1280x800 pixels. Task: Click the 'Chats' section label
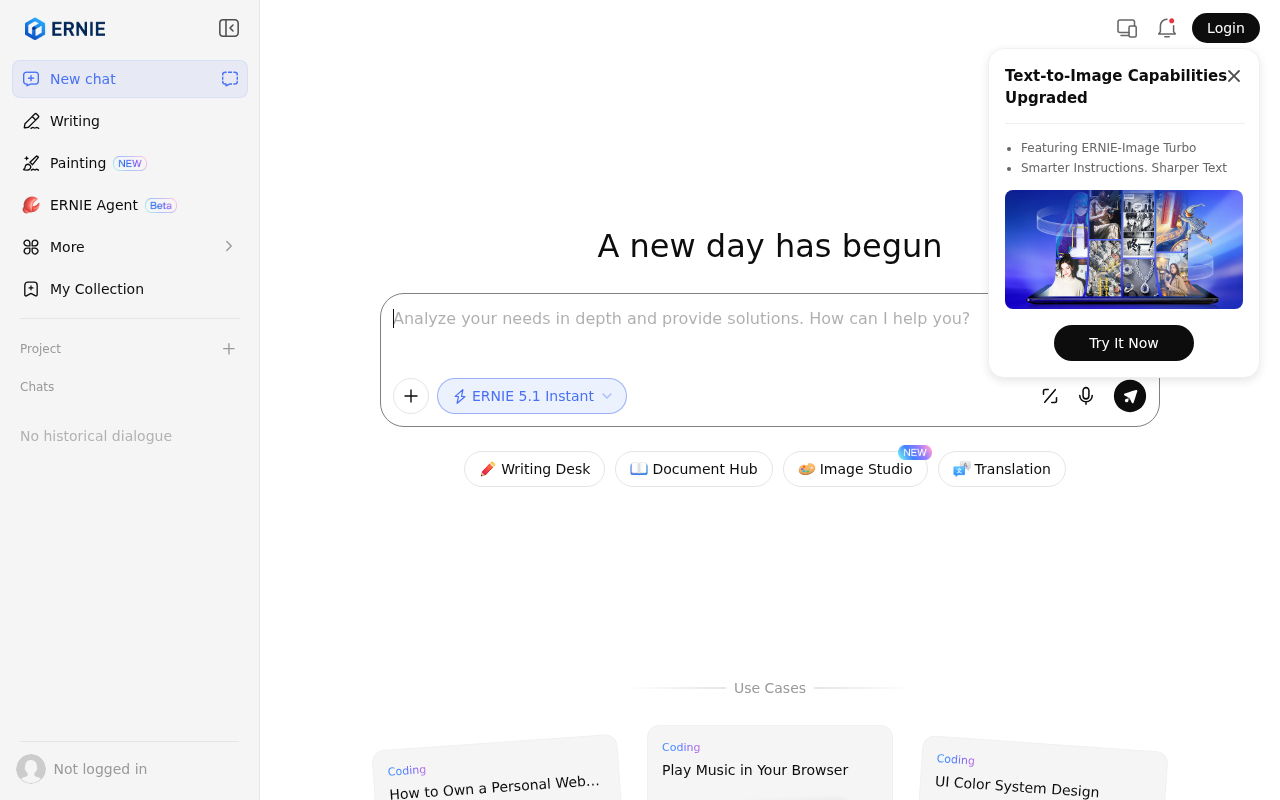(37, 387)
